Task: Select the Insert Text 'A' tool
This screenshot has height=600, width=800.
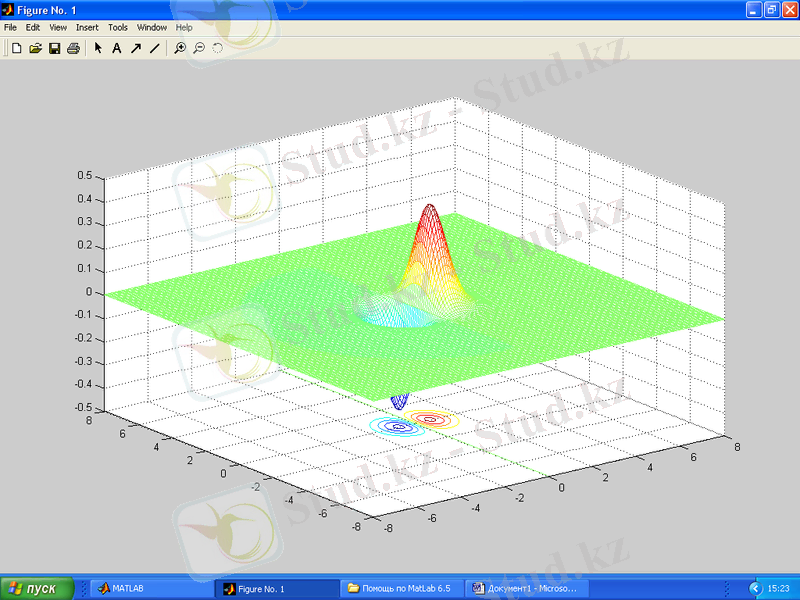Action: 116,47
